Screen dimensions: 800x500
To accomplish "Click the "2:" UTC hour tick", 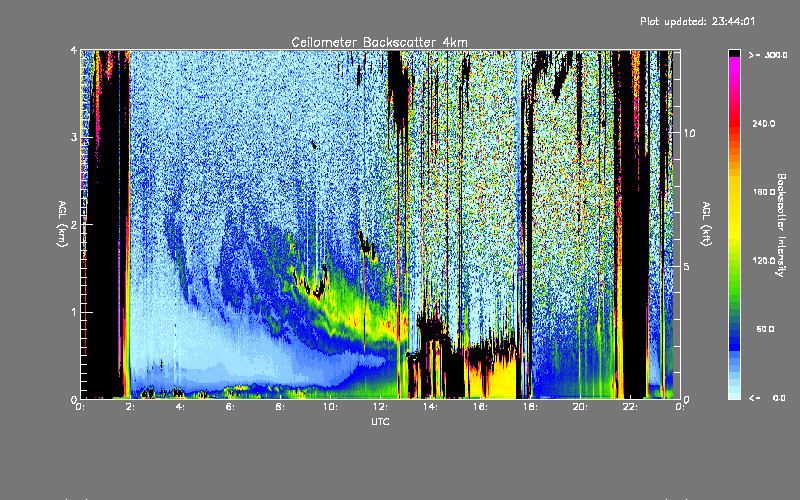I will pyautogui.click(x=131, y=407).
